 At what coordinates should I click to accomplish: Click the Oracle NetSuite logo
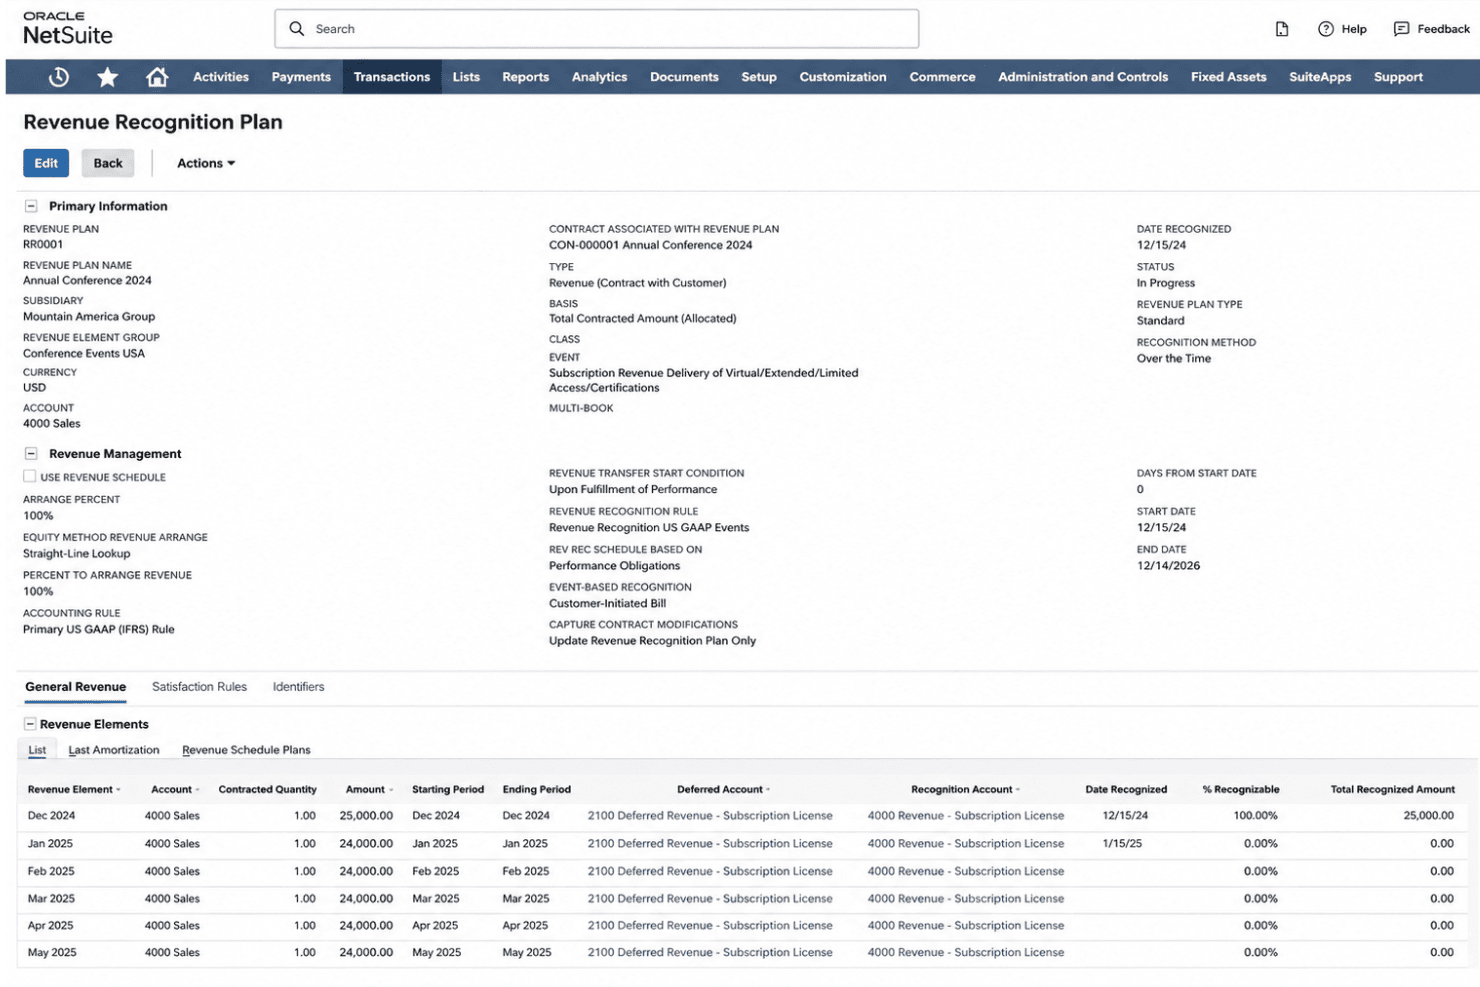[67, 29]
